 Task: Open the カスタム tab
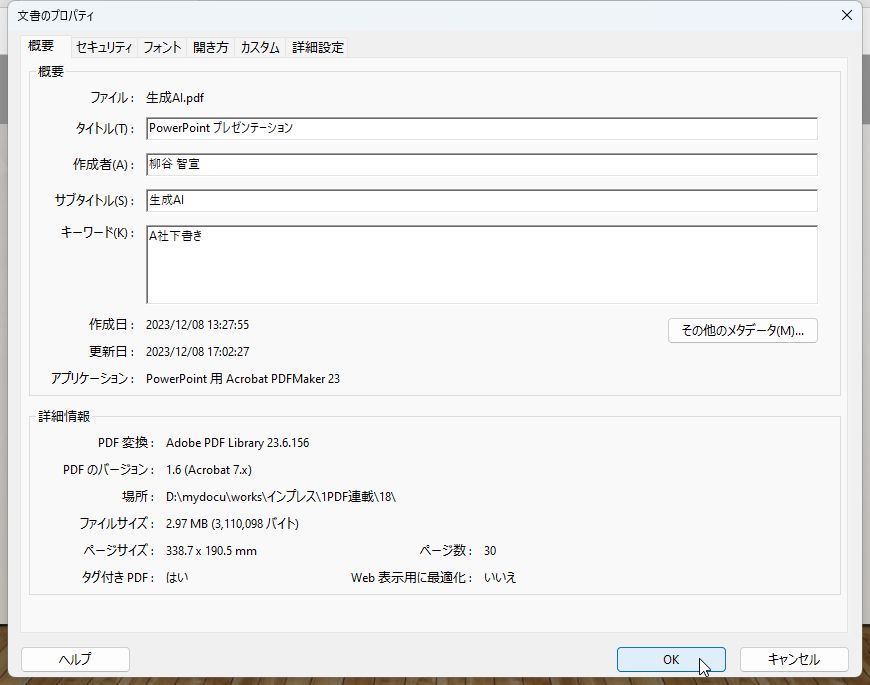click(x=259, y=47)
